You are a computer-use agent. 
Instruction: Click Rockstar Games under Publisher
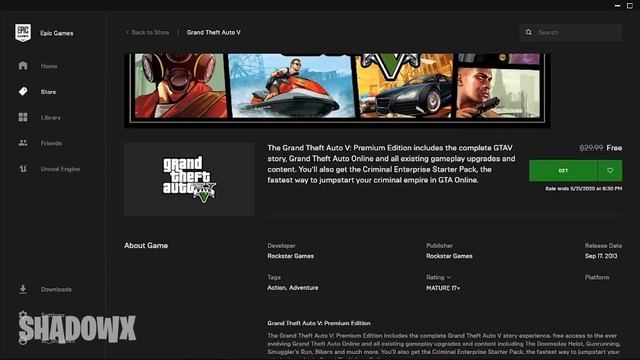click(x=449, y=256)
